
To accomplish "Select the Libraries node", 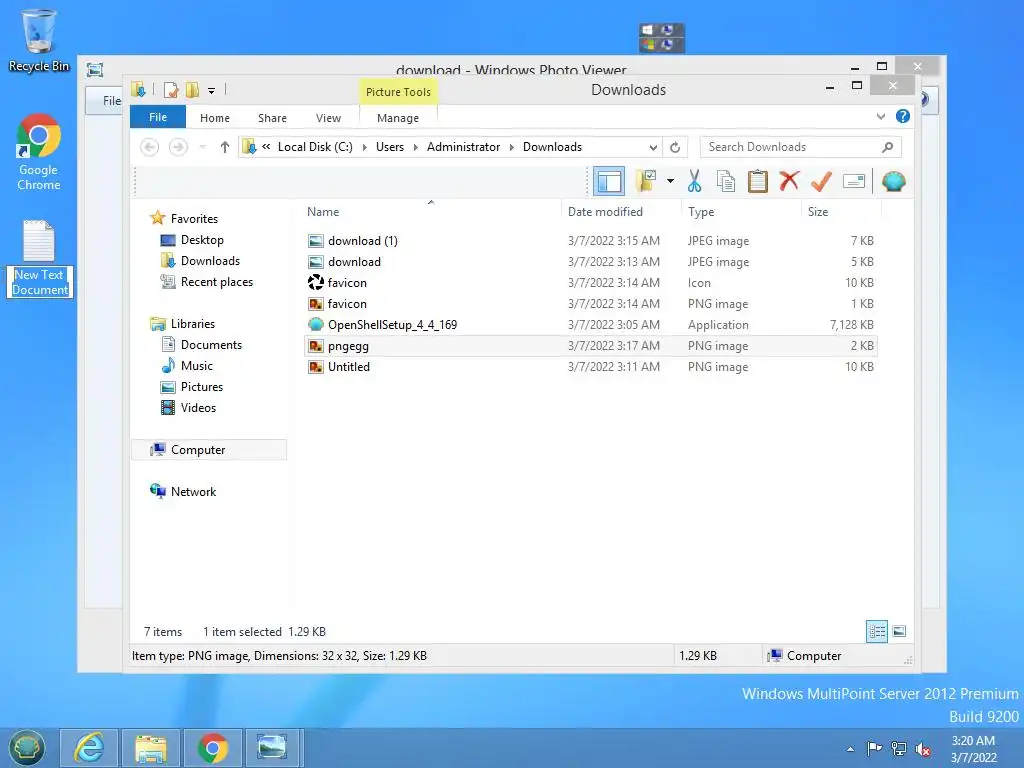I will click(192, 324).
